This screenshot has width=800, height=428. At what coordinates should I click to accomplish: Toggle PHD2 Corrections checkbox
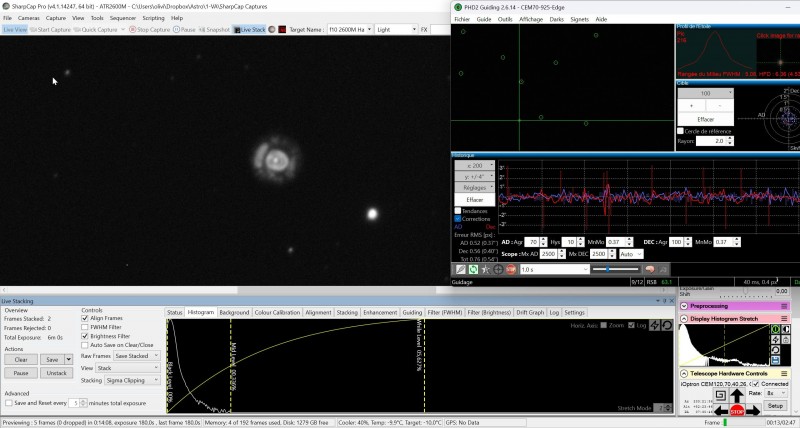(458, 219)
